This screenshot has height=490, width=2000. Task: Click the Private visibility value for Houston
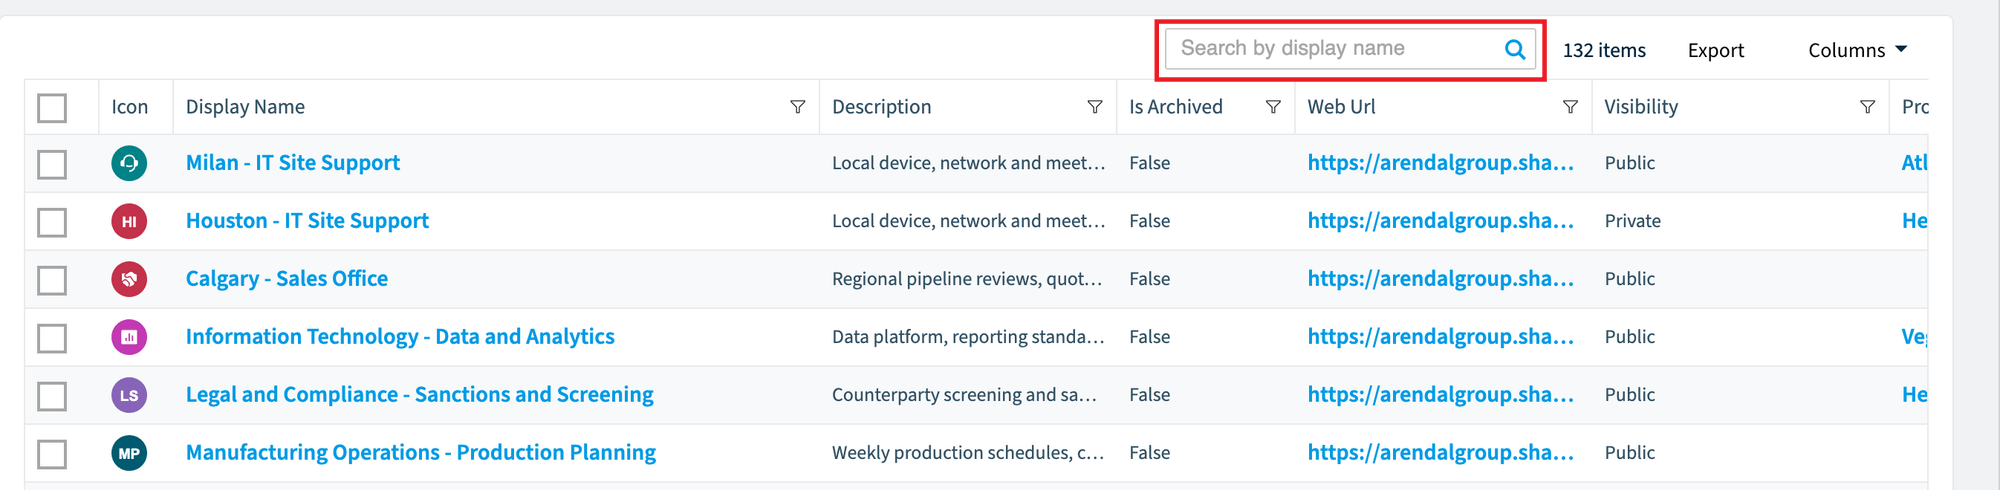coord(1633,221)
